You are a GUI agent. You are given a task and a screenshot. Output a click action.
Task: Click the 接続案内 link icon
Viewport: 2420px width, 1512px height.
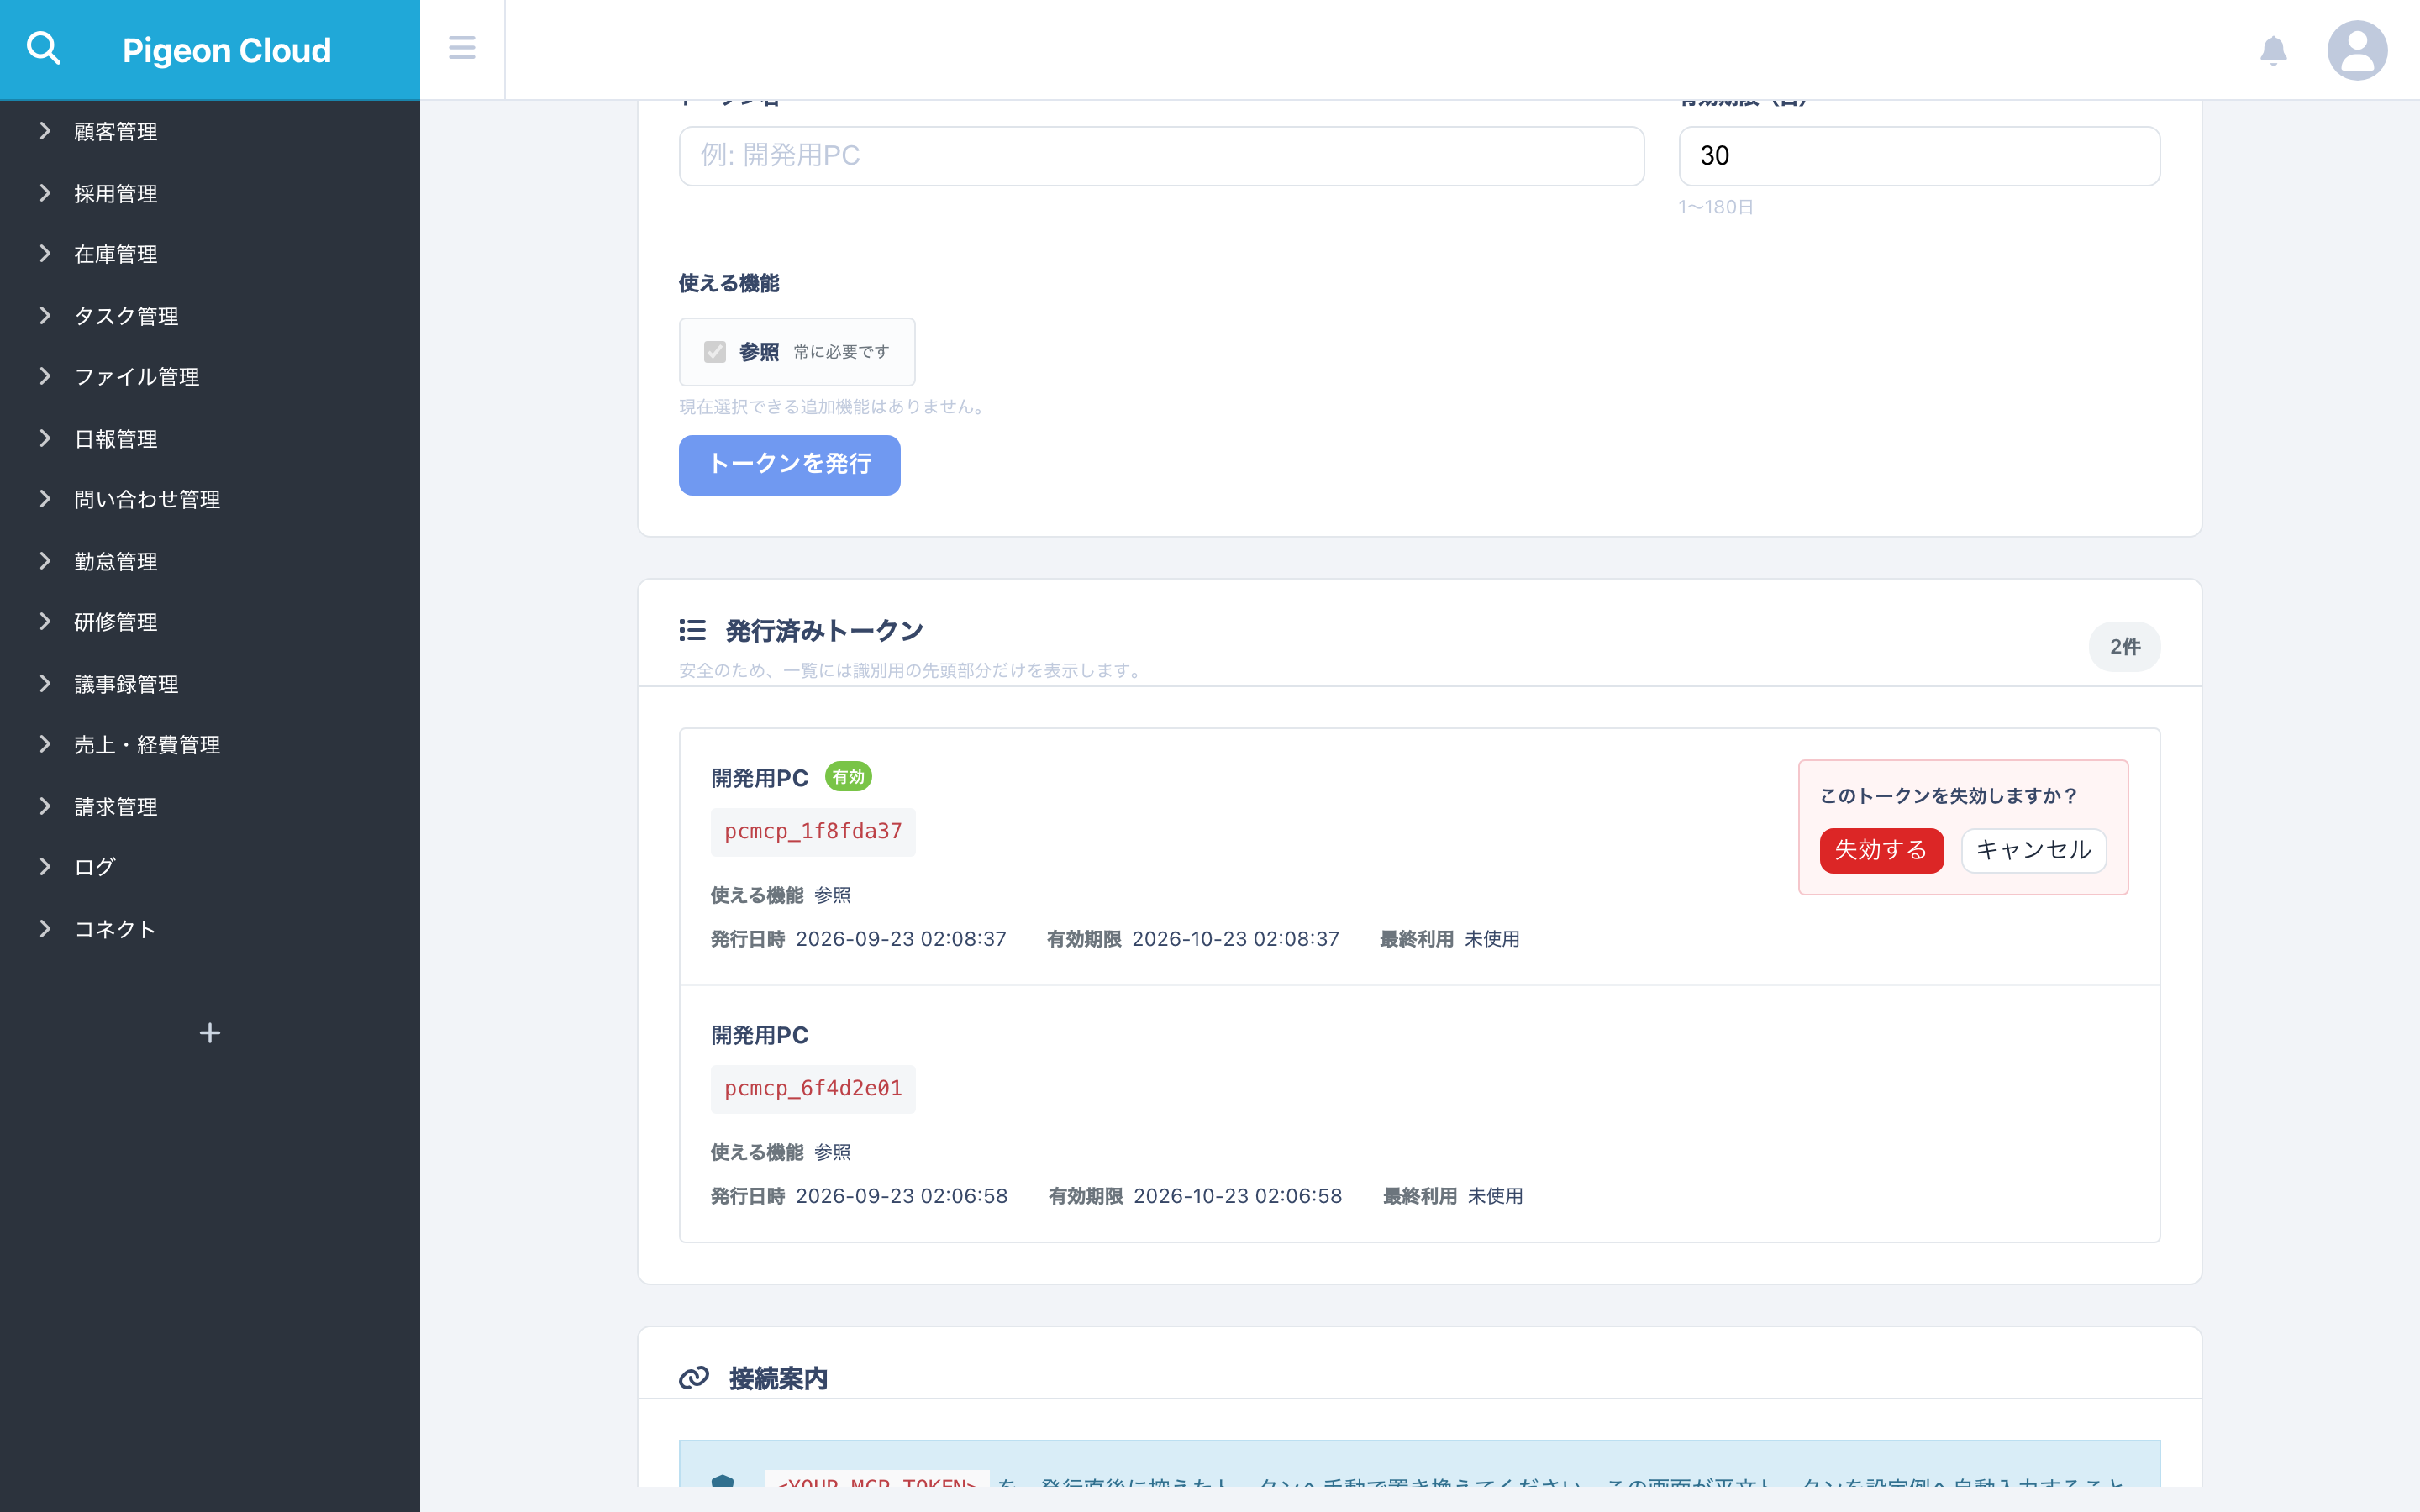[694, 1378]
